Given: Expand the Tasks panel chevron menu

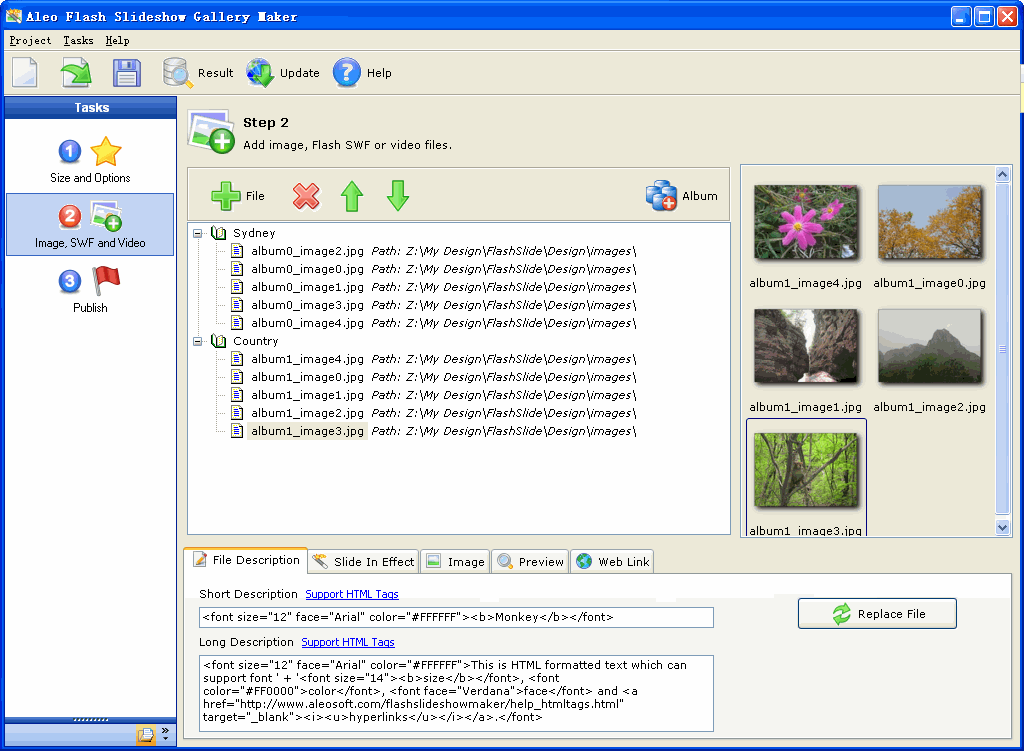Looking at the screenshot, I should coord(165,734).
